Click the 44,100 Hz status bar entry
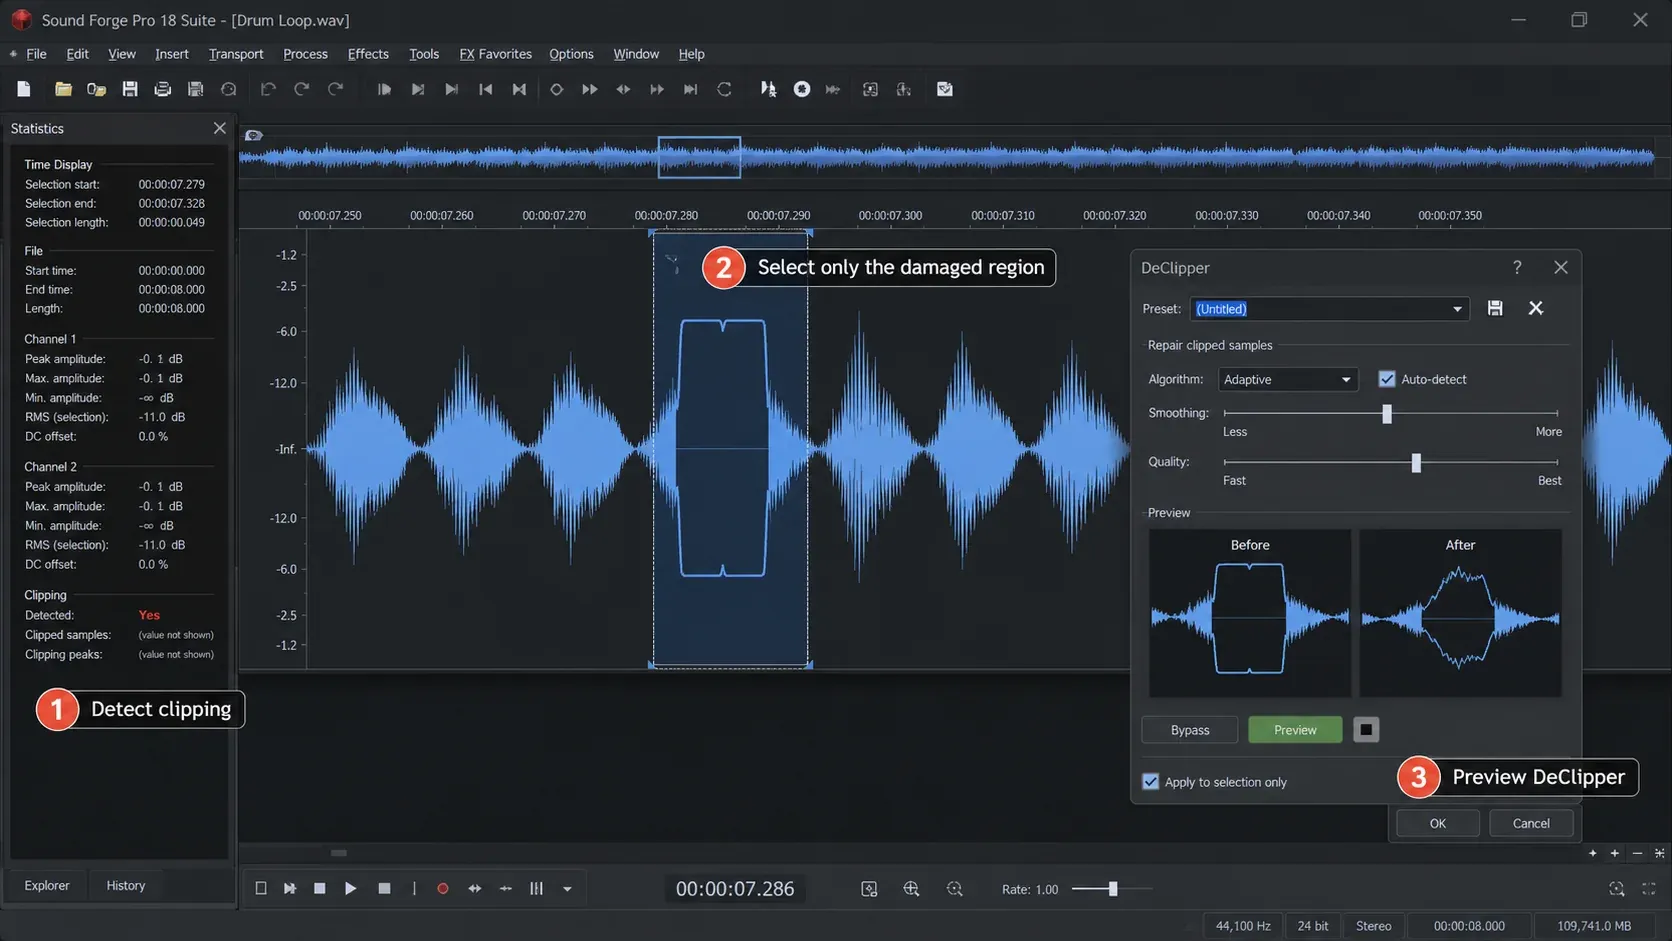This screenshot has height=941, width=1672. (1243, 926)
